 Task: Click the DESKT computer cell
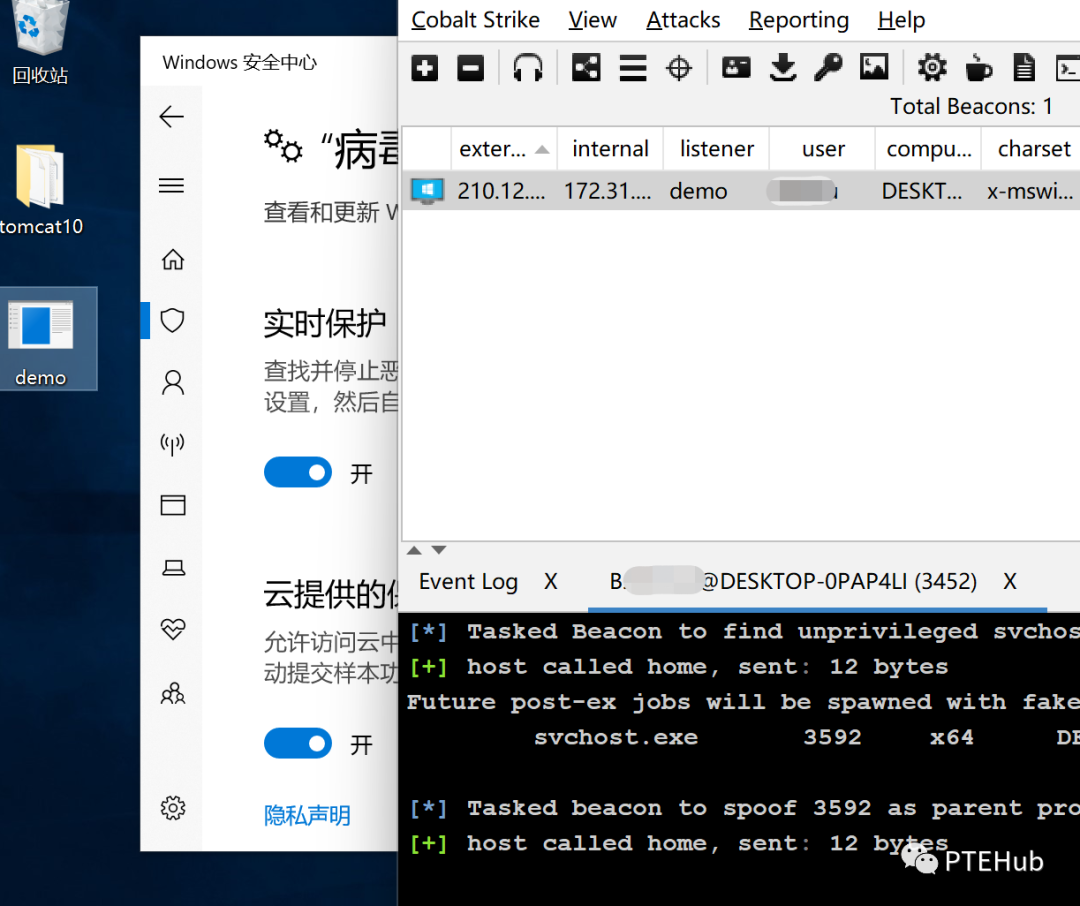click(922, 191)
